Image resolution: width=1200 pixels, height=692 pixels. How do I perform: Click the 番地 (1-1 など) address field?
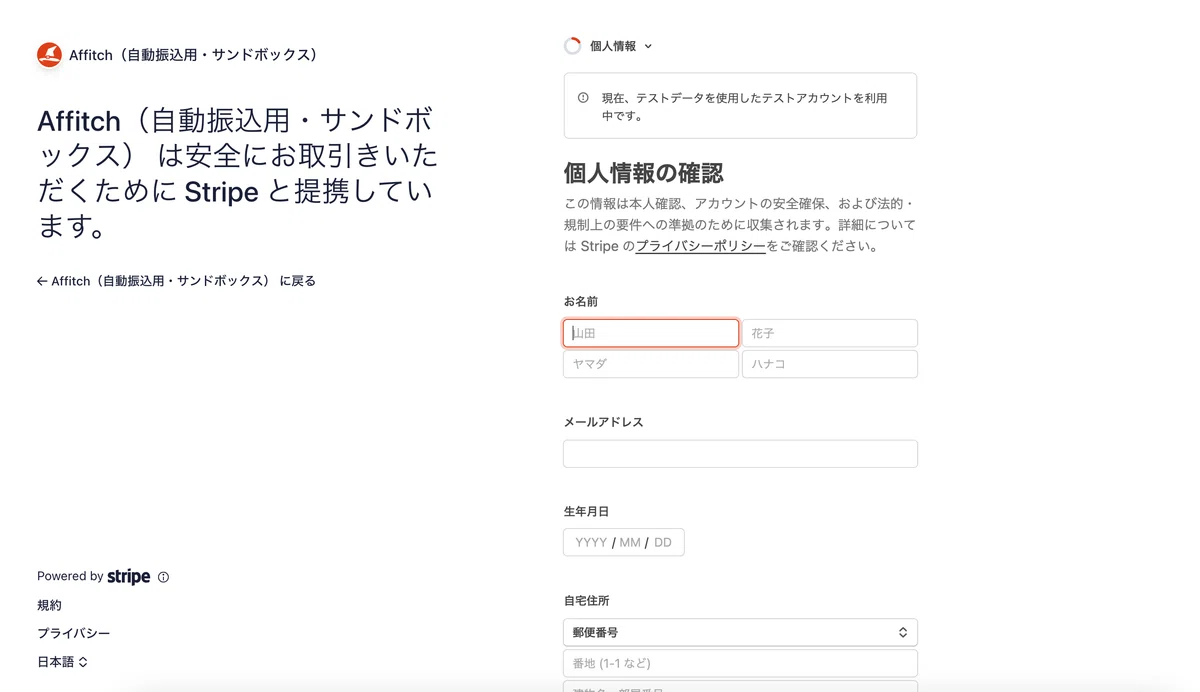[x=740, y=663]
